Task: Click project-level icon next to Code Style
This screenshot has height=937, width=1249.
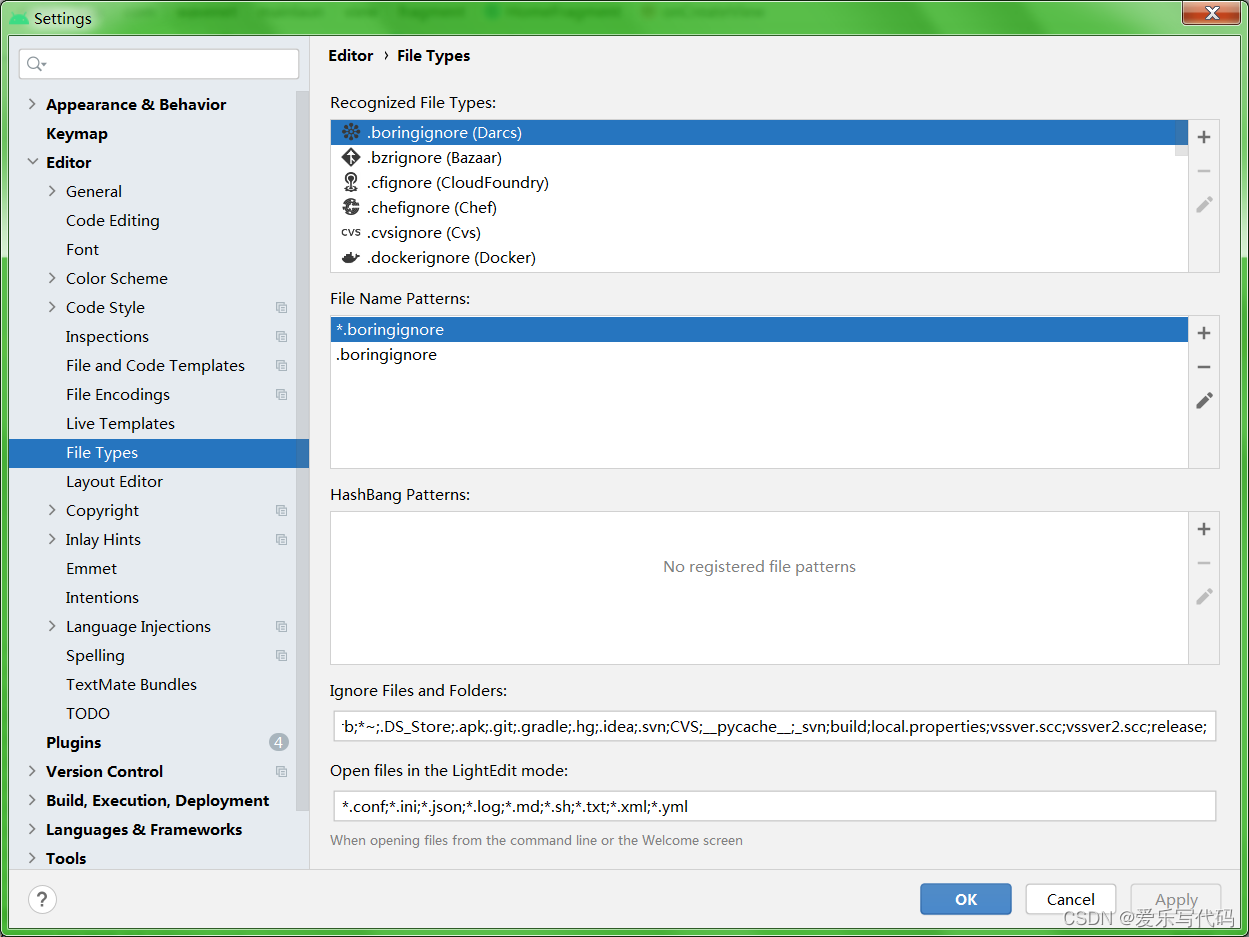Action: [x=281, y=308]
